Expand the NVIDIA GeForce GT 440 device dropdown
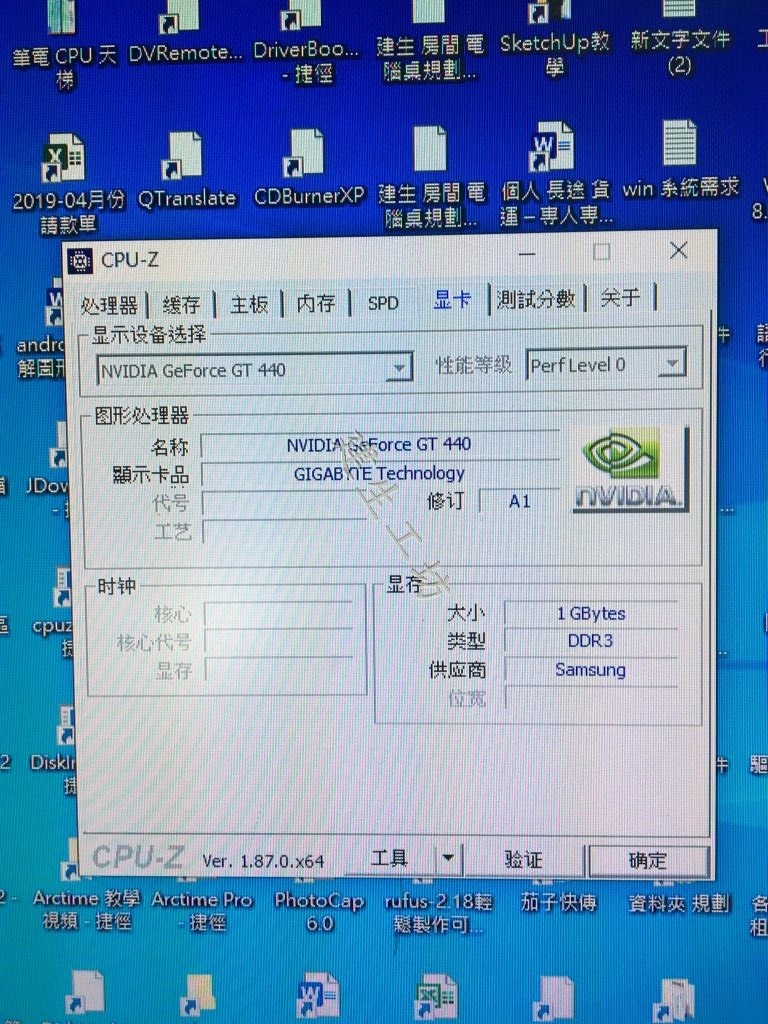 (398, 369)
